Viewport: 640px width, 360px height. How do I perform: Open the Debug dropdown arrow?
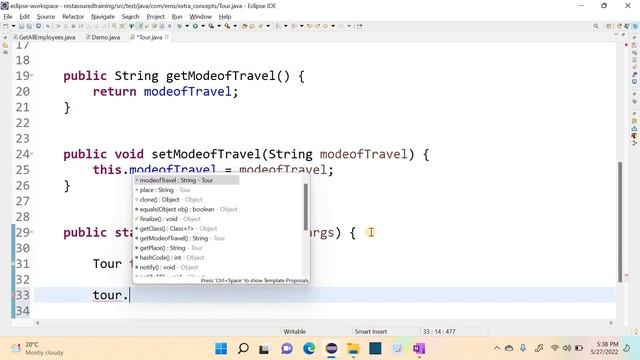(x=187, y=26)
